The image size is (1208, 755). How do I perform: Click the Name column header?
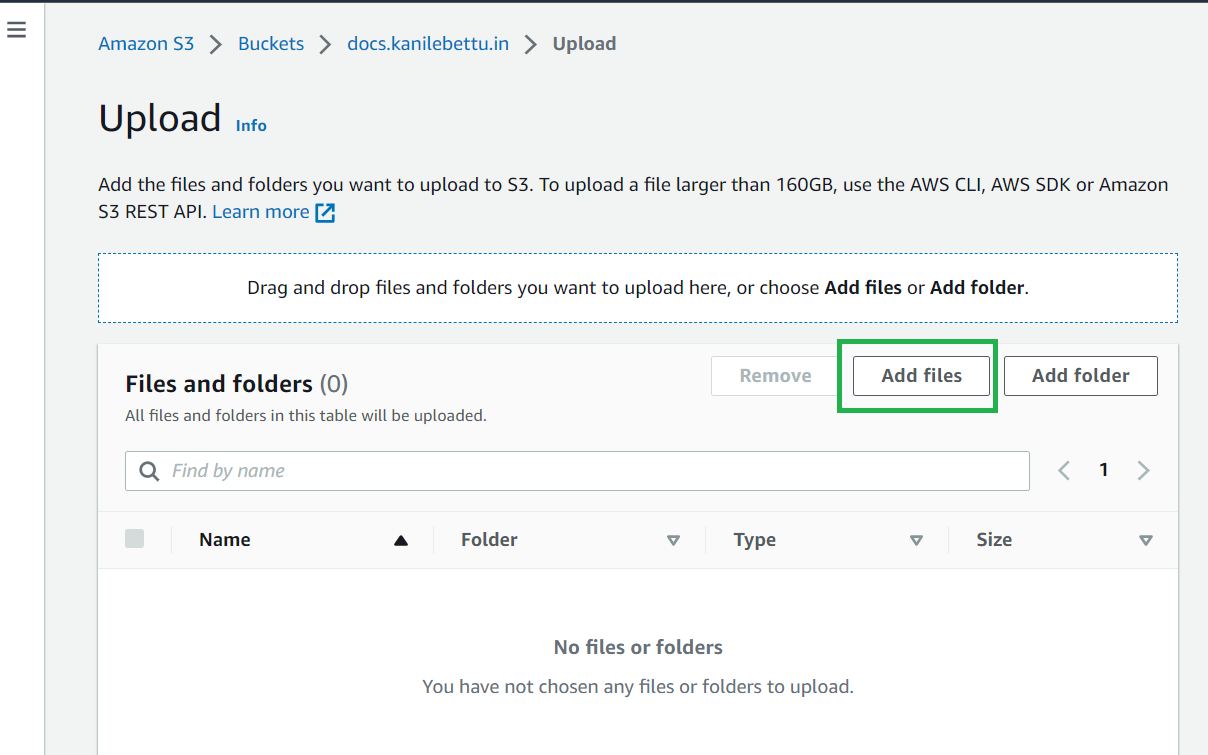coord(225,540)
